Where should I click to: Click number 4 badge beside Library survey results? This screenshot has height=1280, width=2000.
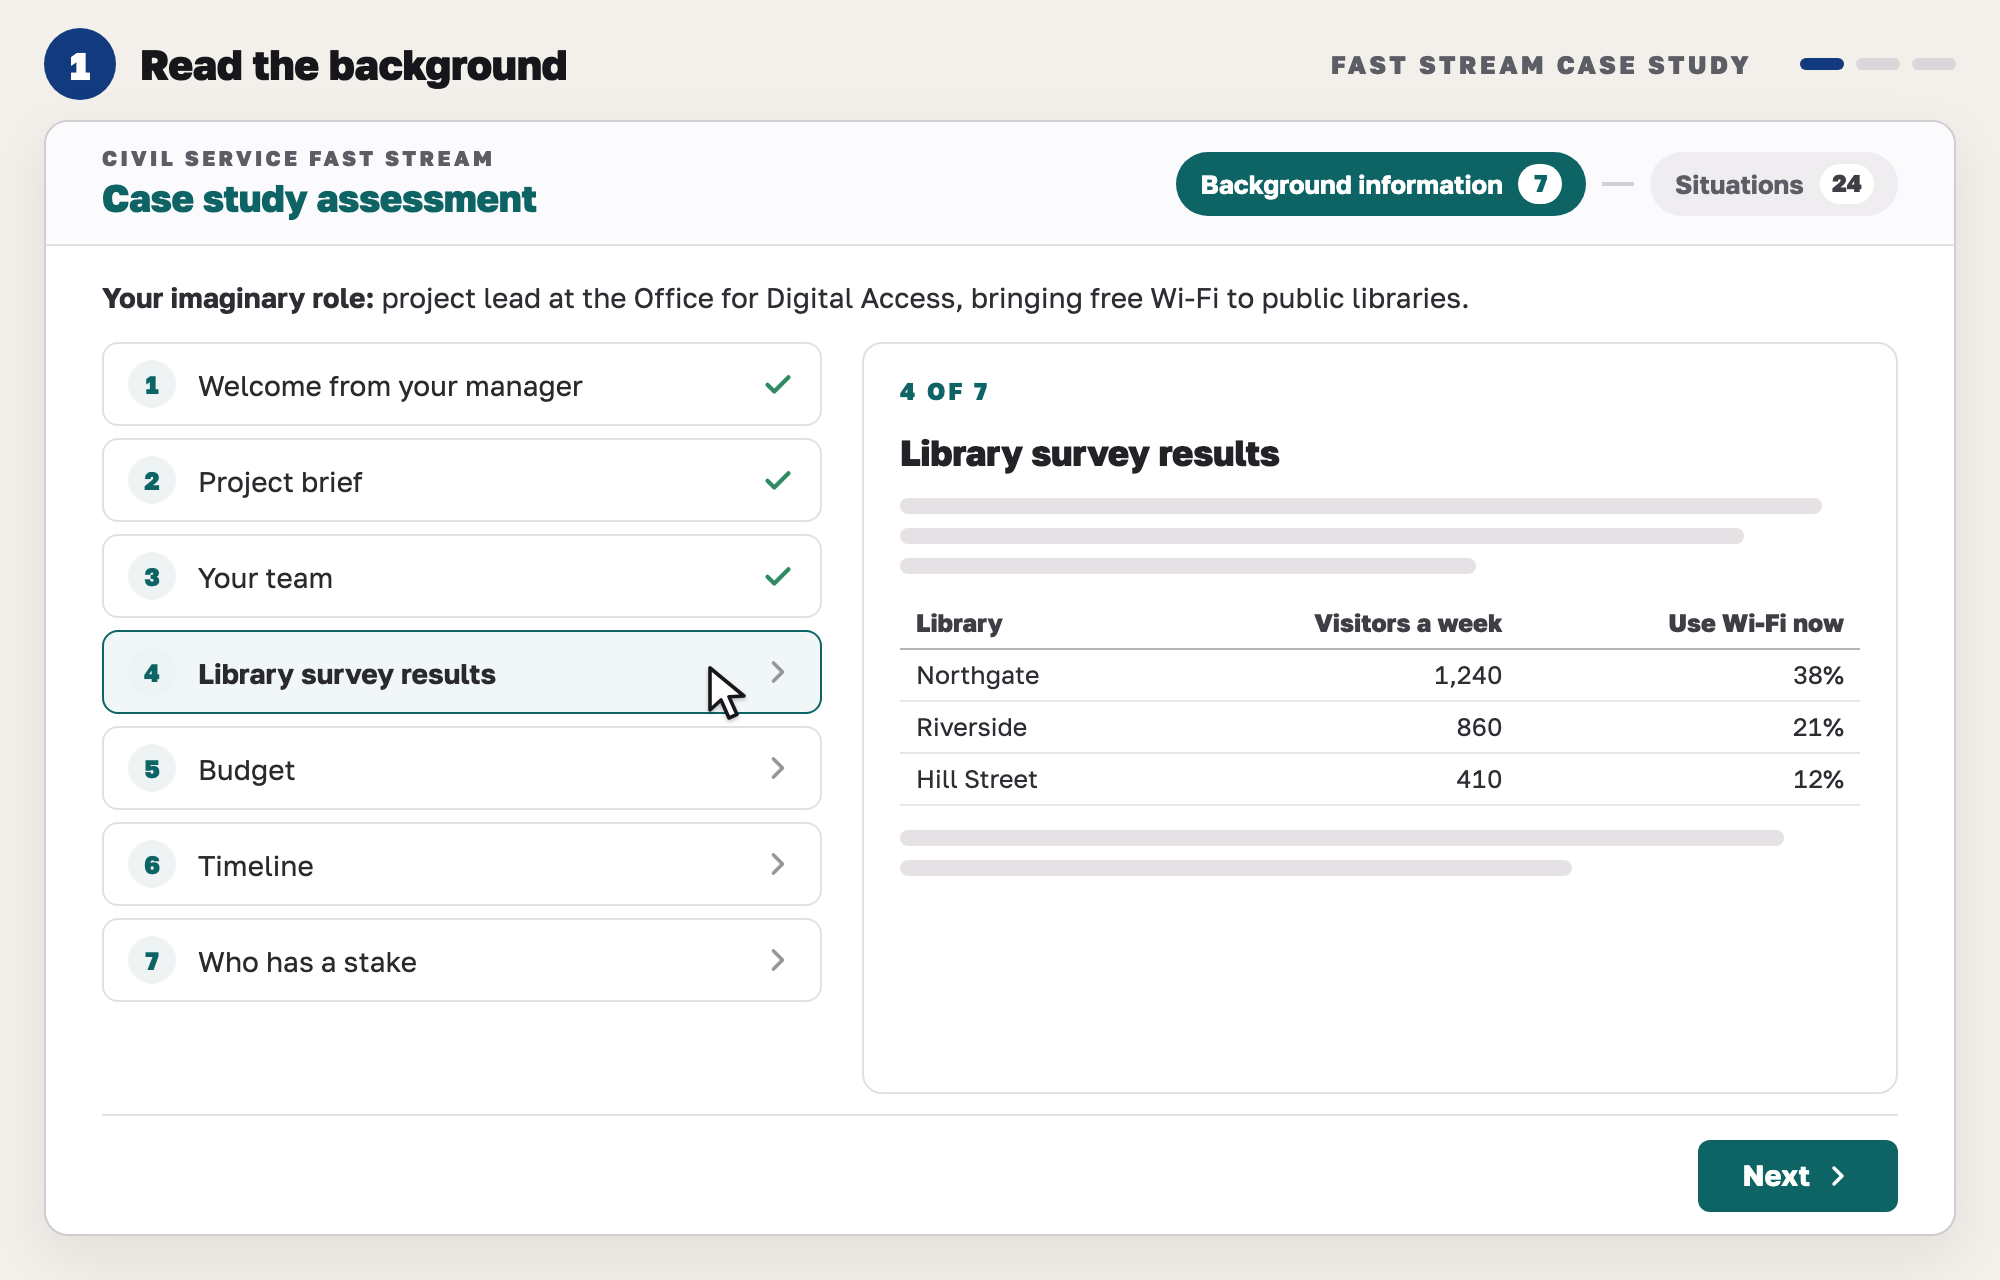pos(152,673)
